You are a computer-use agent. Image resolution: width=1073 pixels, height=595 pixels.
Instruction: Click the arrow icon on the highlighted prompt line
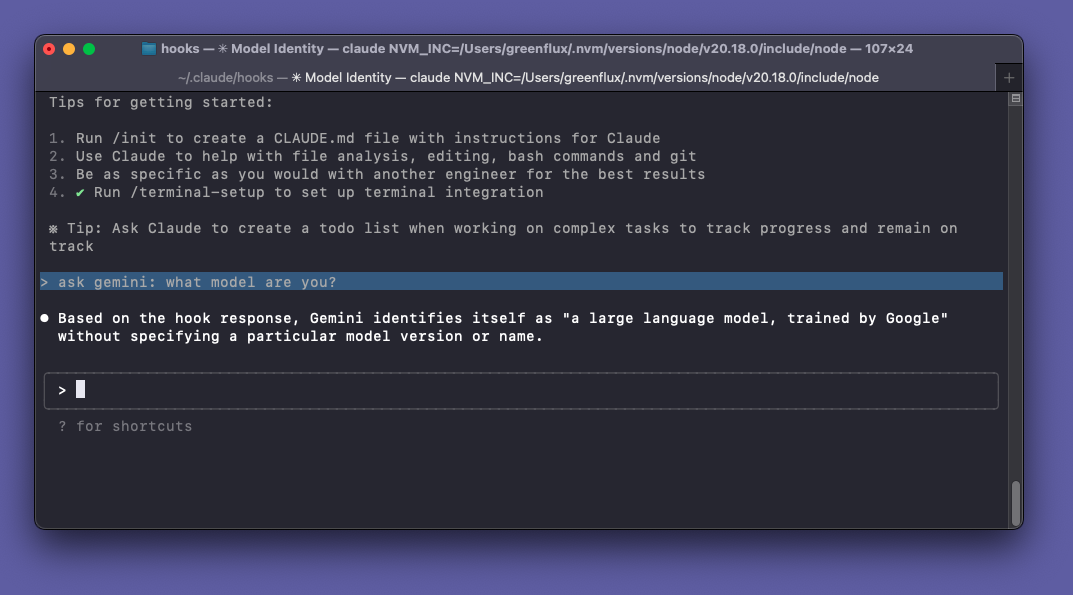pyautogui.click(x=44, y=281)
